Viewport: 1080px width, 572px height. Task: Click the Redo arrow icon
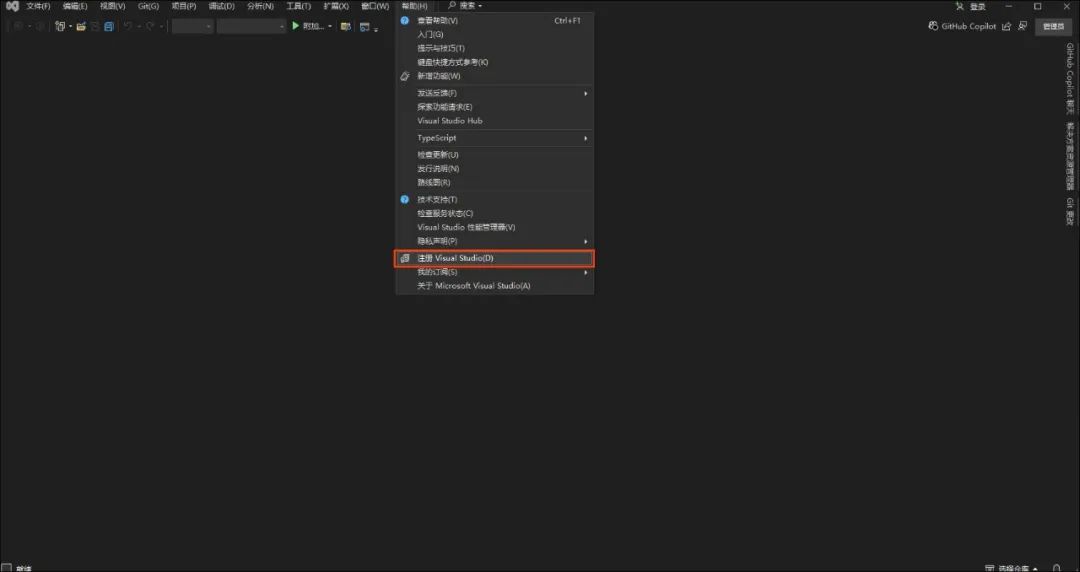[149, 26]
